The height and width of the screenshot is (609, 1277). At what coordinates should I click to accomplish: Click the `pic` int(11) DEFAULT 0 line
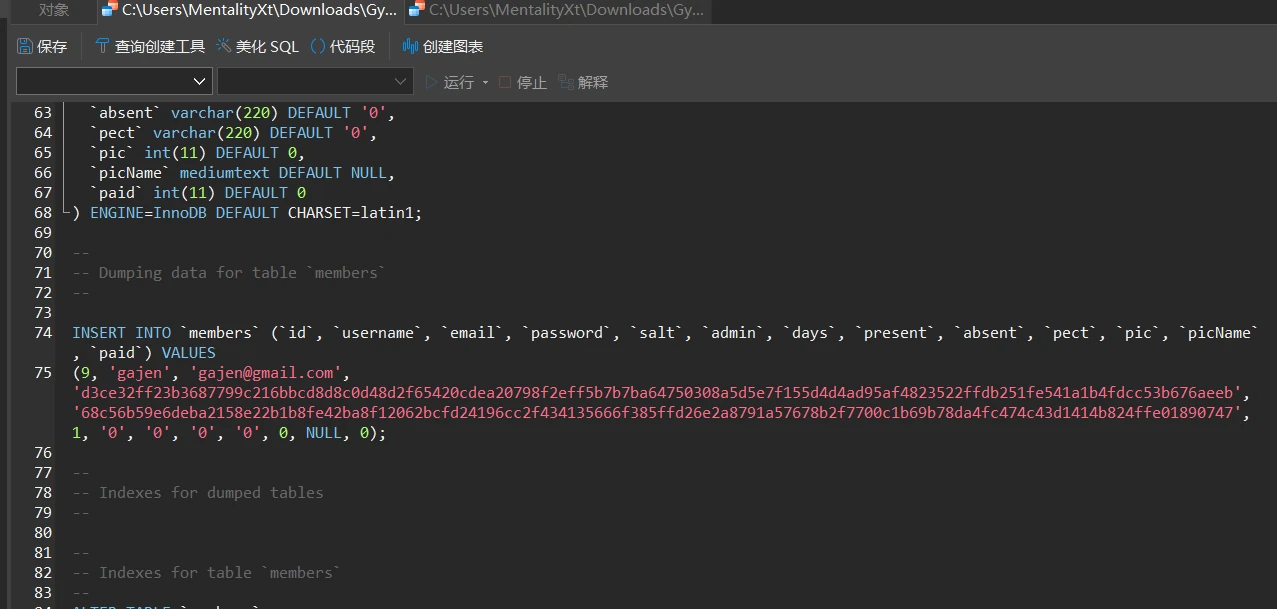197,153
